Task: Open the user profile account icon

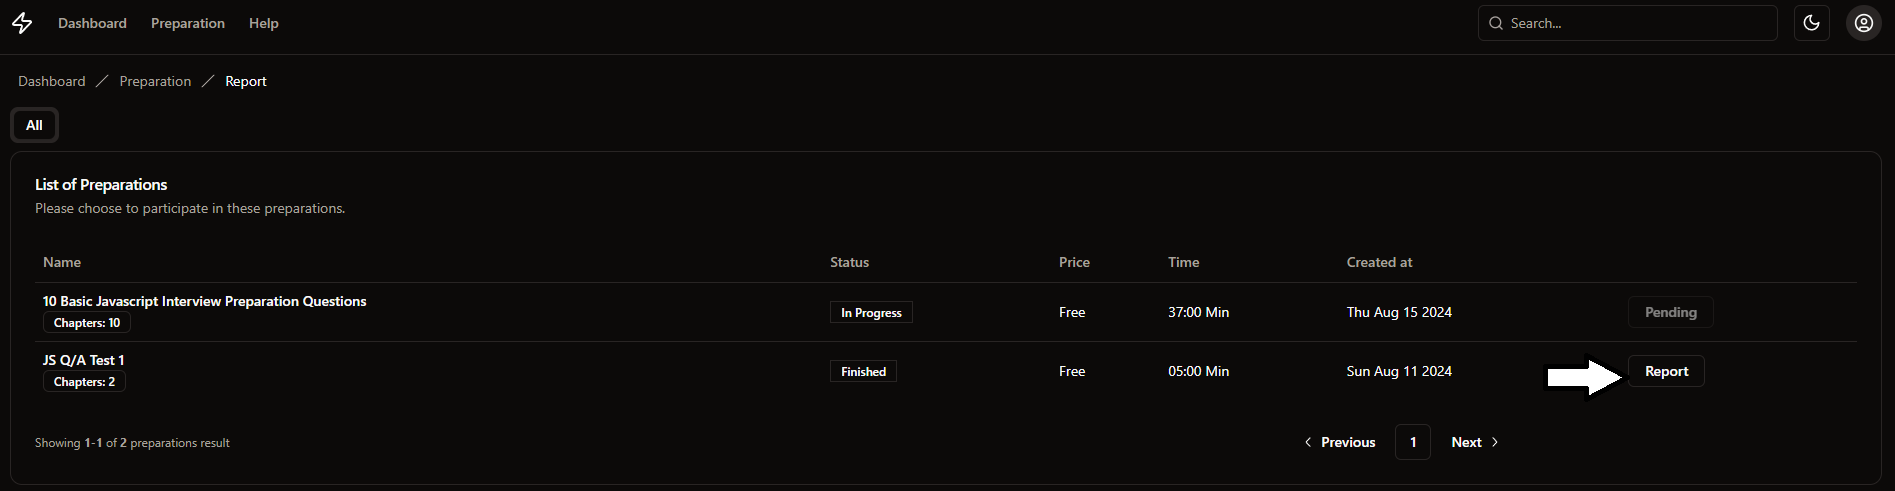Action: pos(1864,23)
